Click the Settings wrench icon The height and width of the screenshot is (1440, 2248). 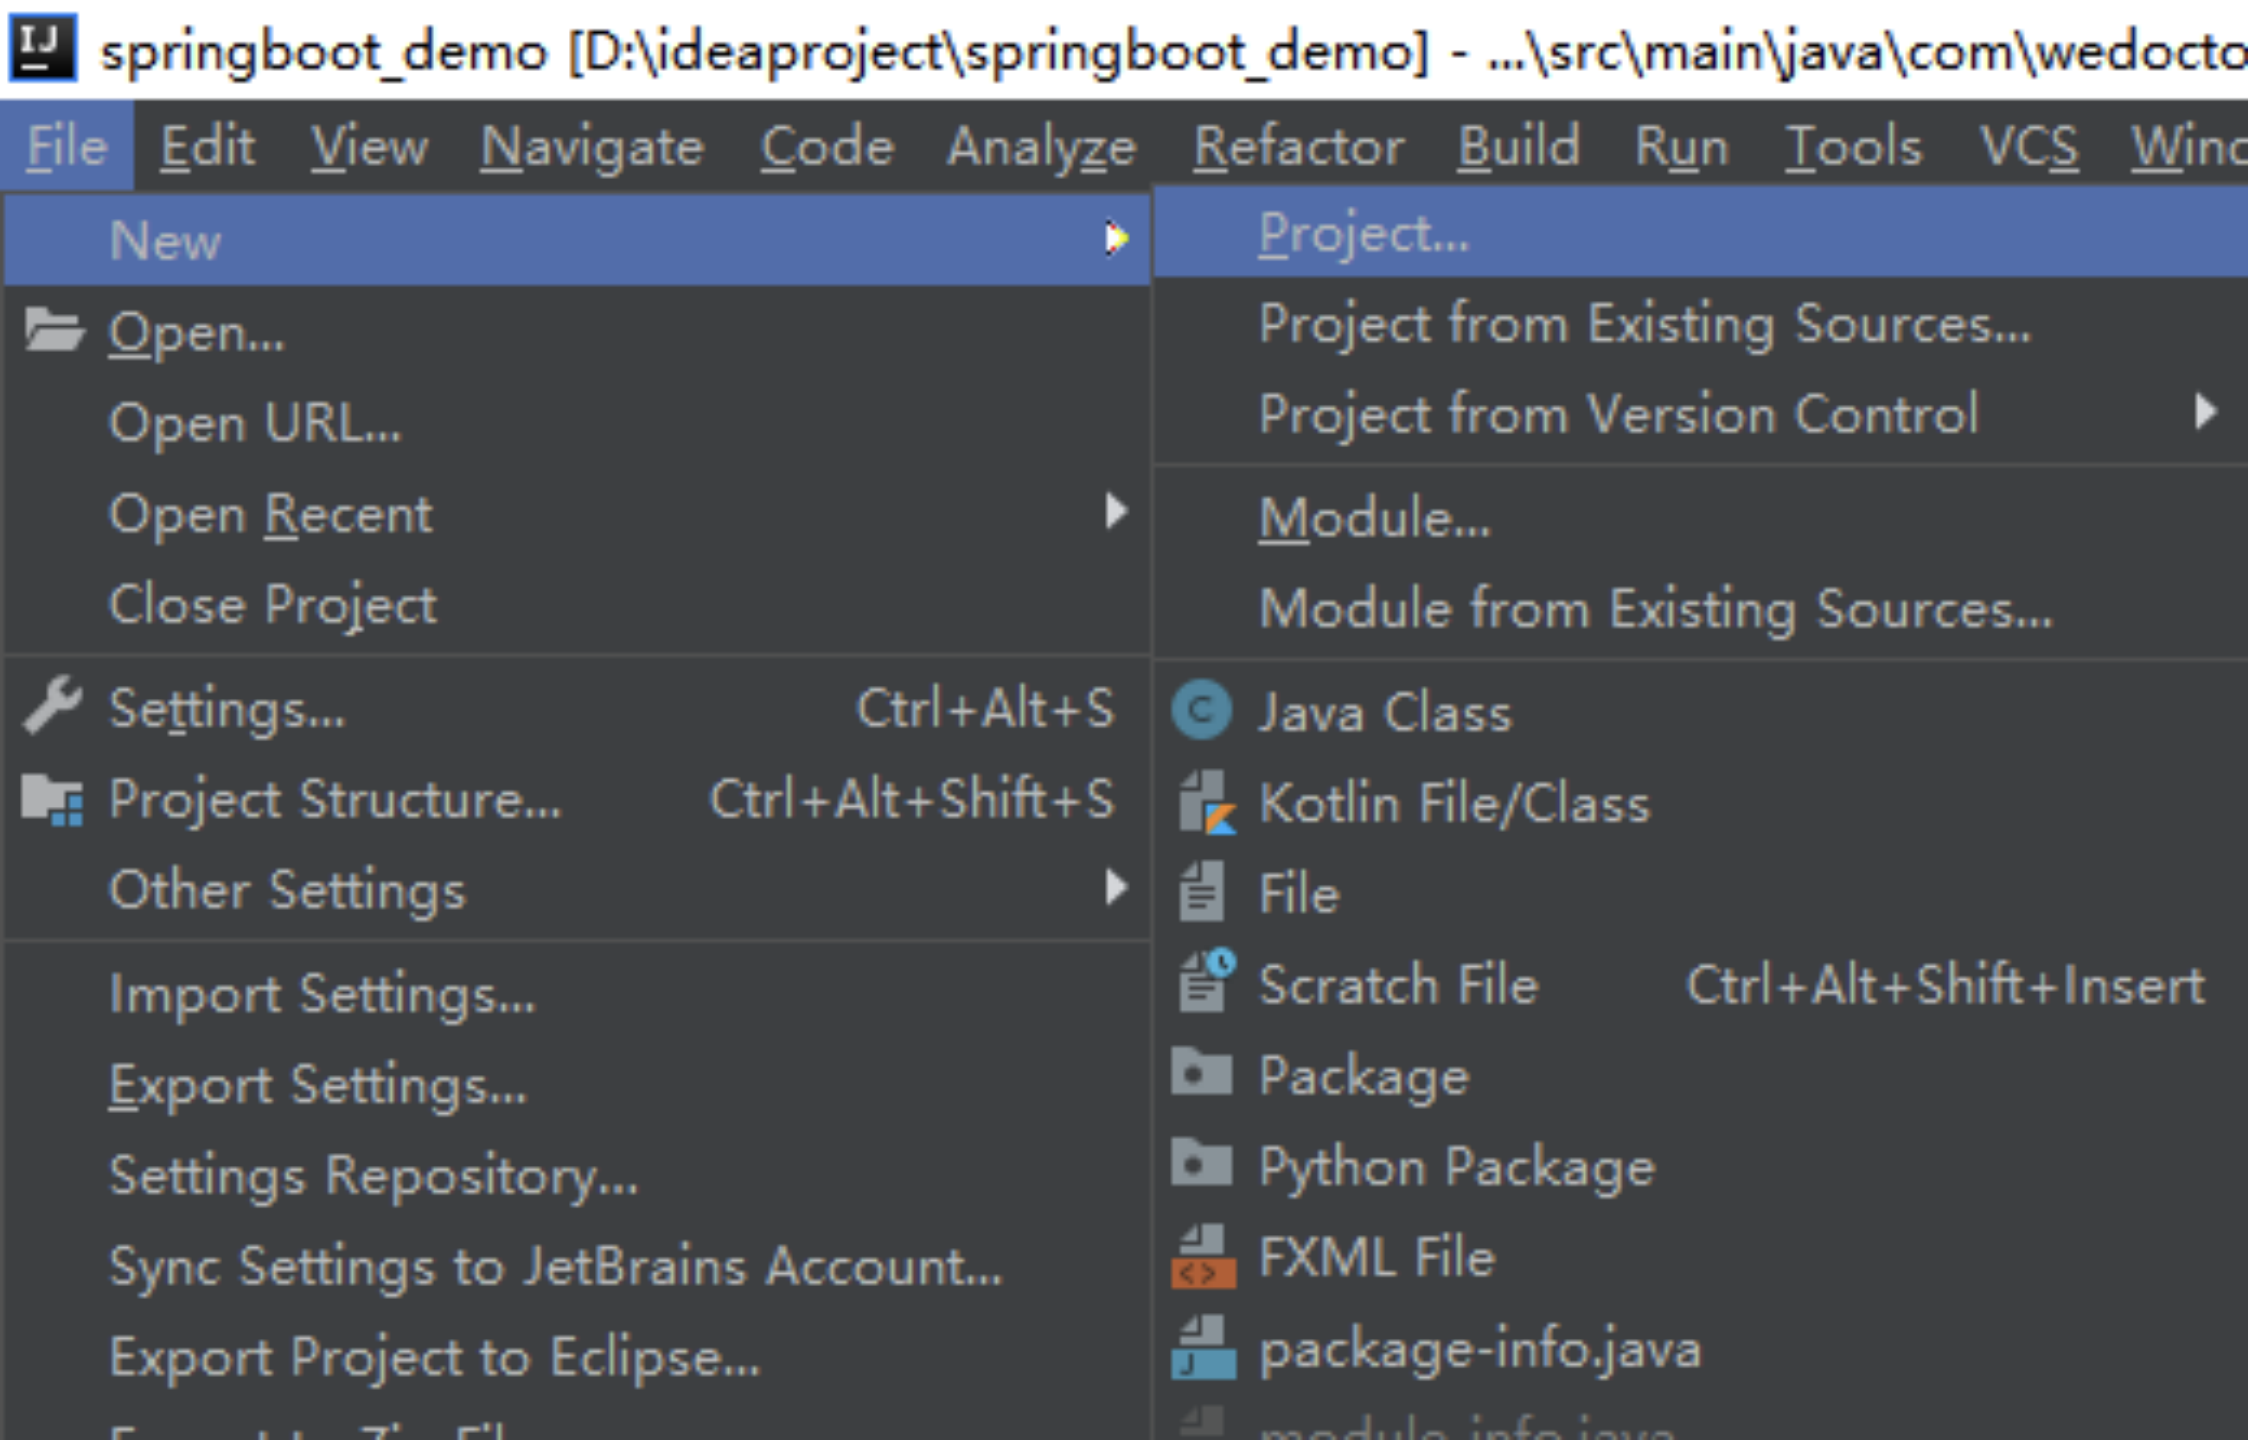click(52, 706)
